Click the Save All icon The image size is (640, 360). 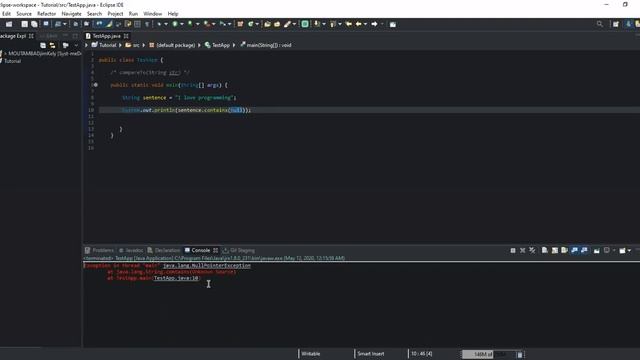pos(34,24)
